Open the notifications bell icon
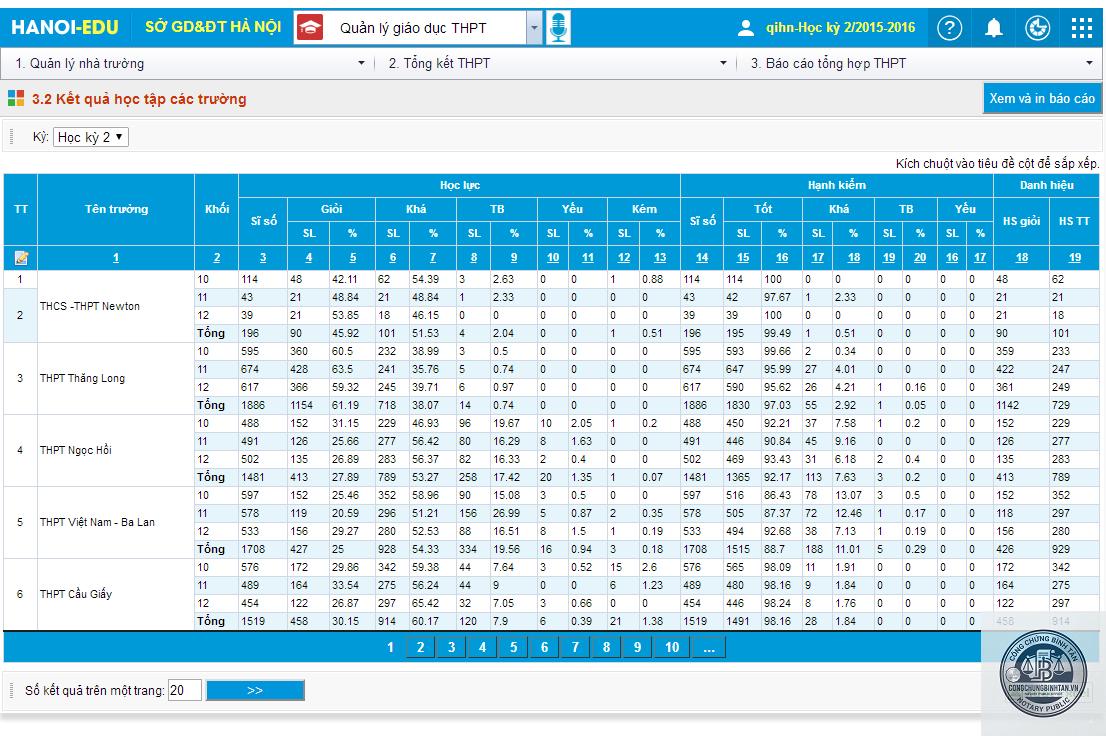This screenshot has width=1106, height=736. pos(993,28)
